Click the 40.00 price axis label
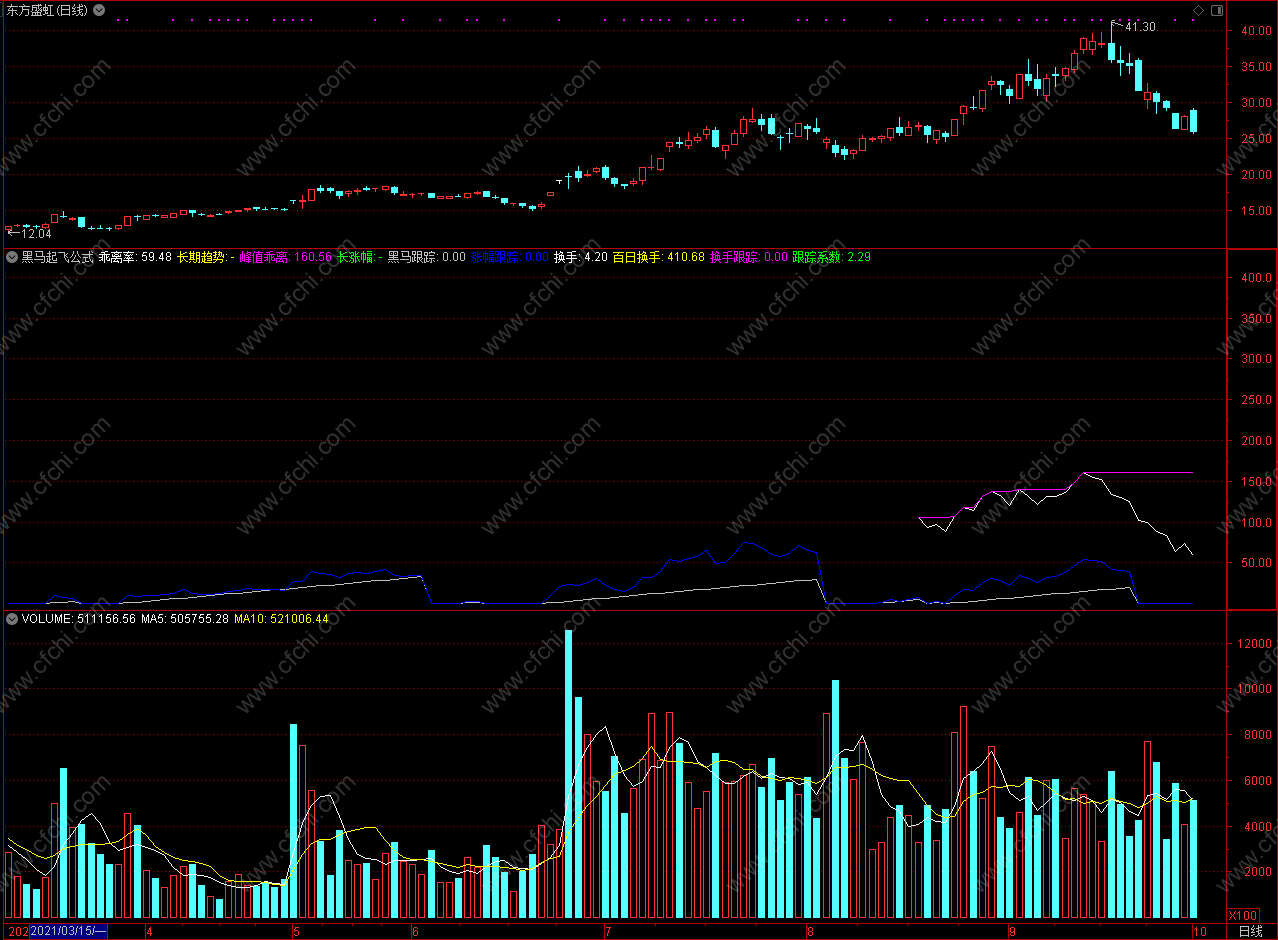This screenshot has height=940, width=1278. [1256, 31]
